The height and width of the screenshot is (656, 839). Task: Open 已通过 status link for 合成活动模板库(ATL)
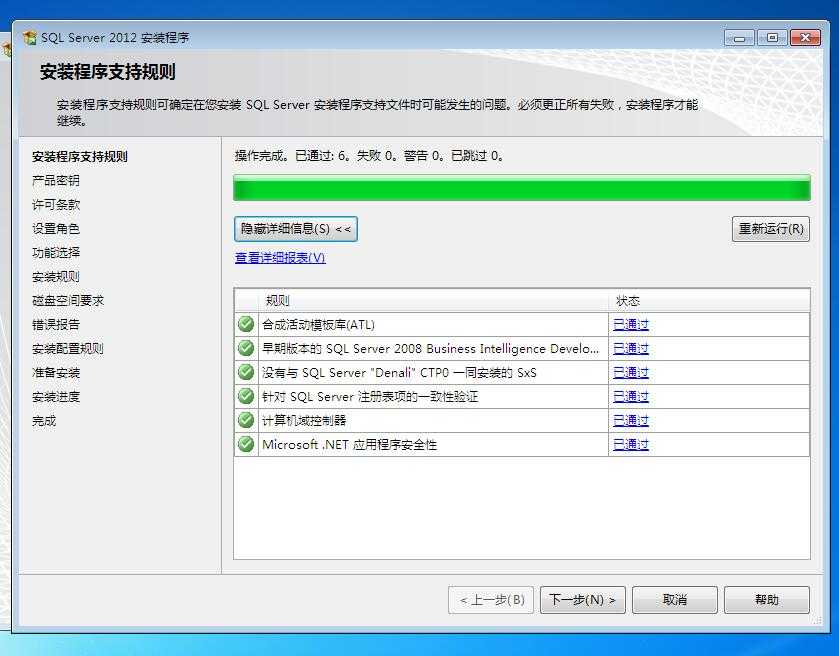tap(631, 325)
